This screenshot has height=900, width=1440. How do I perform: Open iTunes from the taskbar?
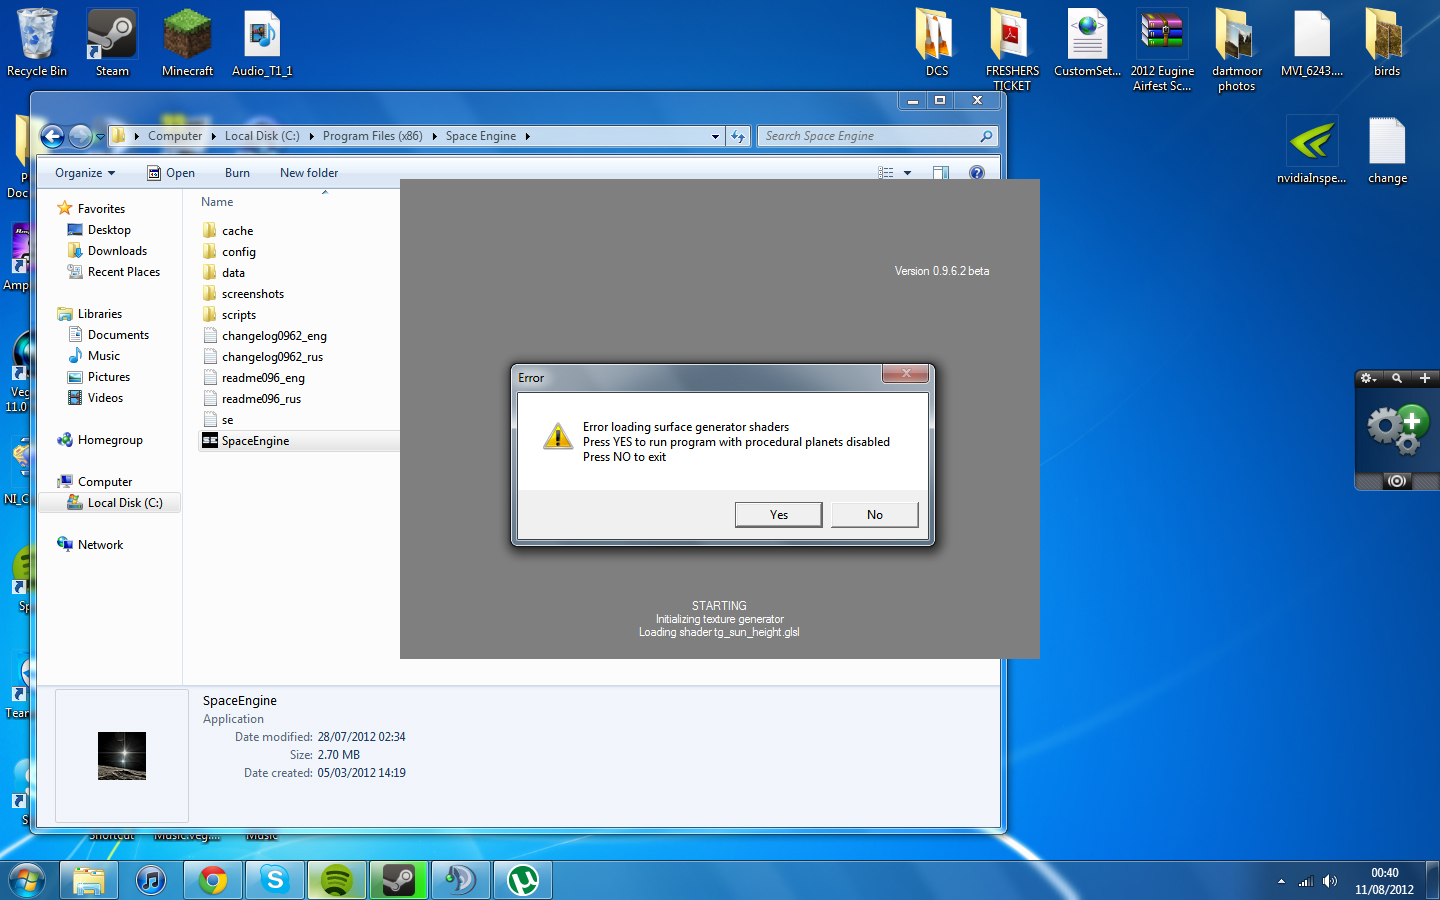(150, 880)
